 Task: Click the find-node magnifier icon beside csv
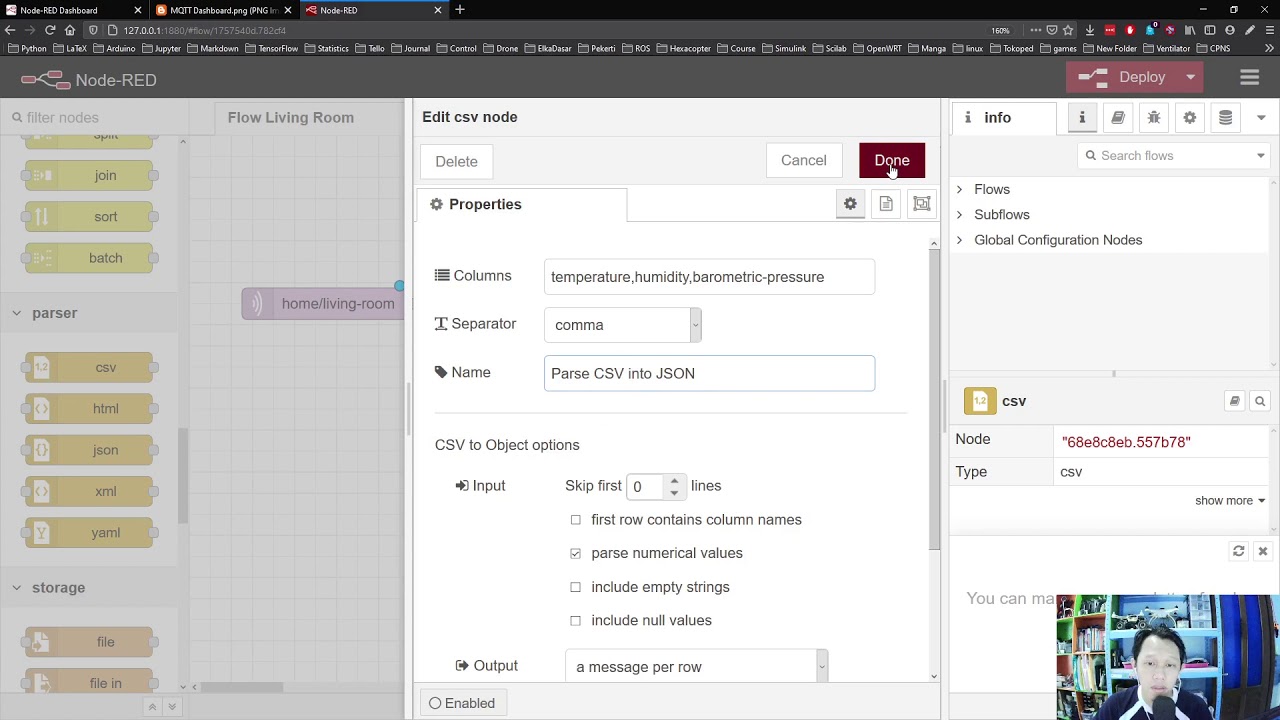coord(1260,401)
